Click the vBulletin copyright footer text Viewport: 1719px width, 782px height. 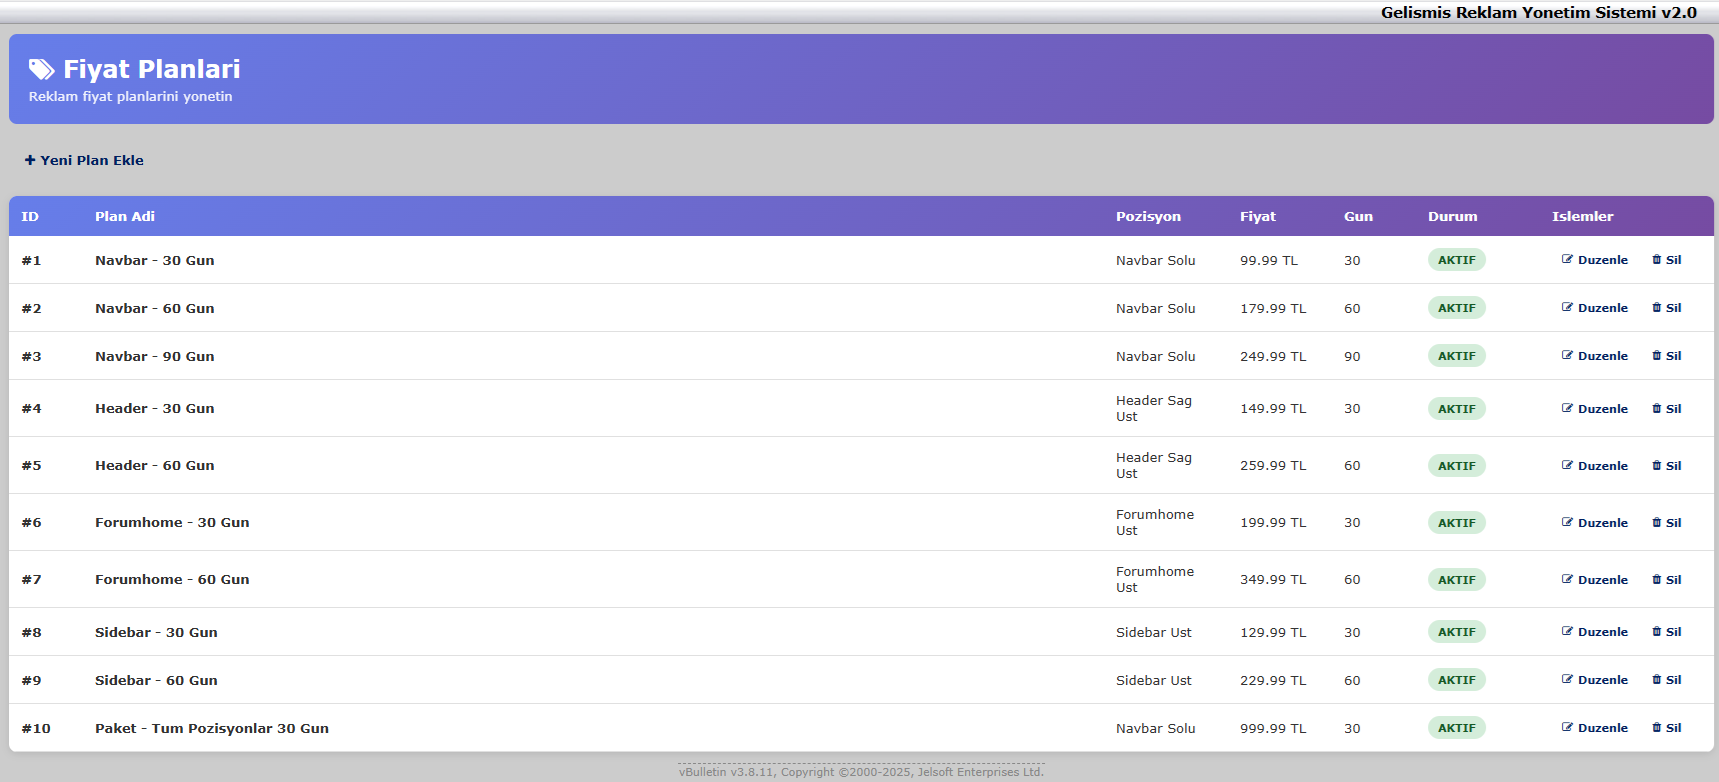(861, 772)
